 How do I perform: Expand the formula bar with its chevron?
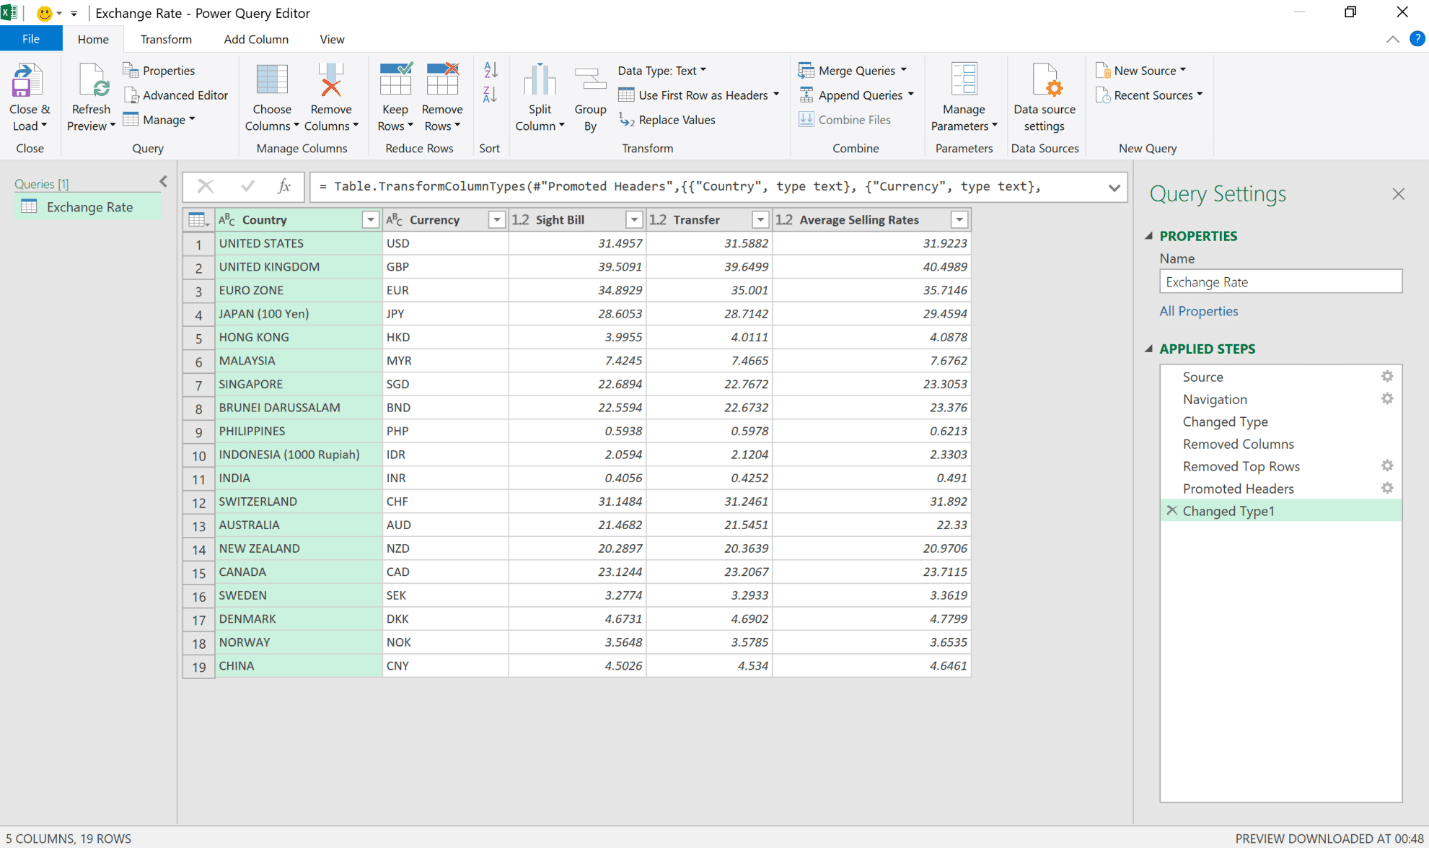pyautogui.click(x=1114, y=186)
